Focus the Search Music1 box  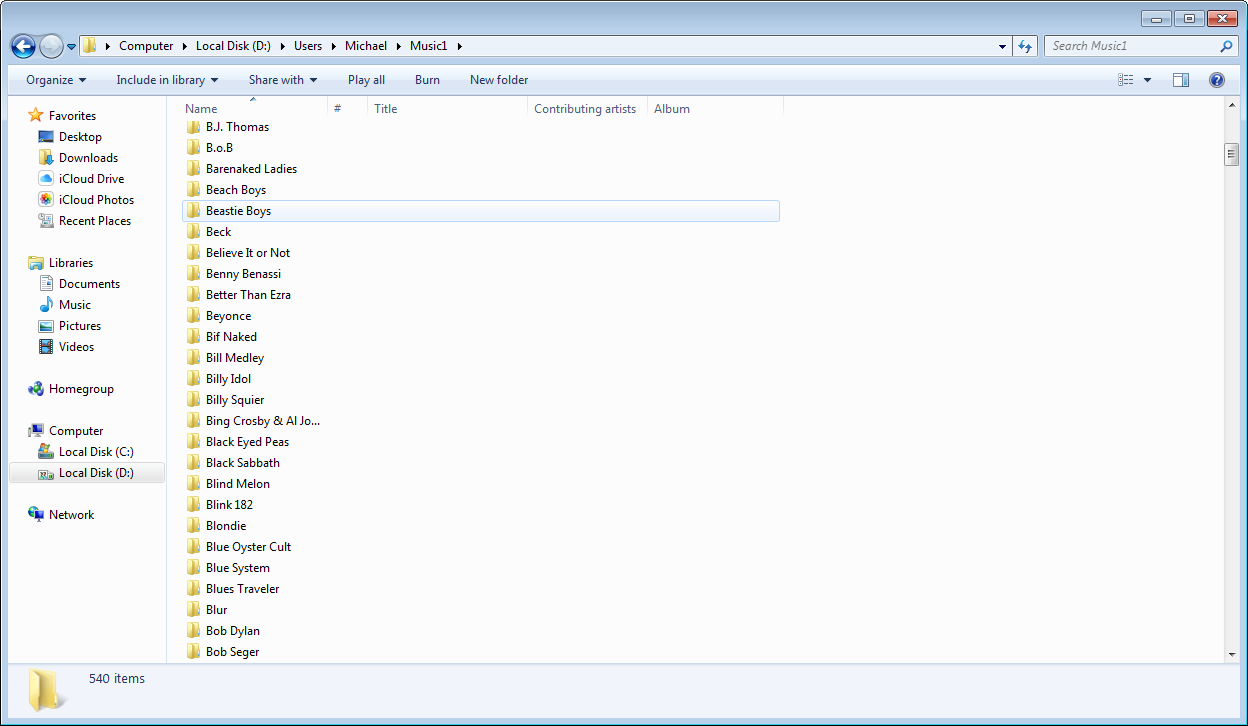click(1140, 46)
